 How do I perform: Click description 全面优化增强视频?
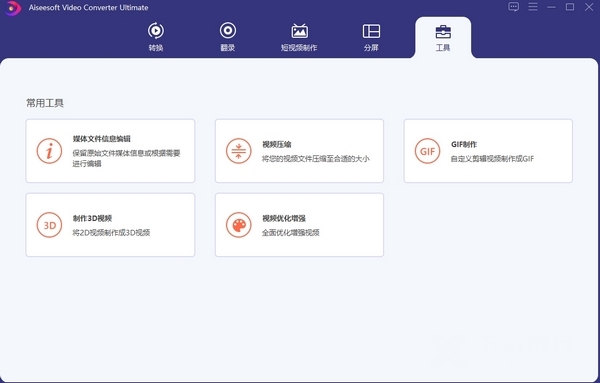click(x=291, y=232)
